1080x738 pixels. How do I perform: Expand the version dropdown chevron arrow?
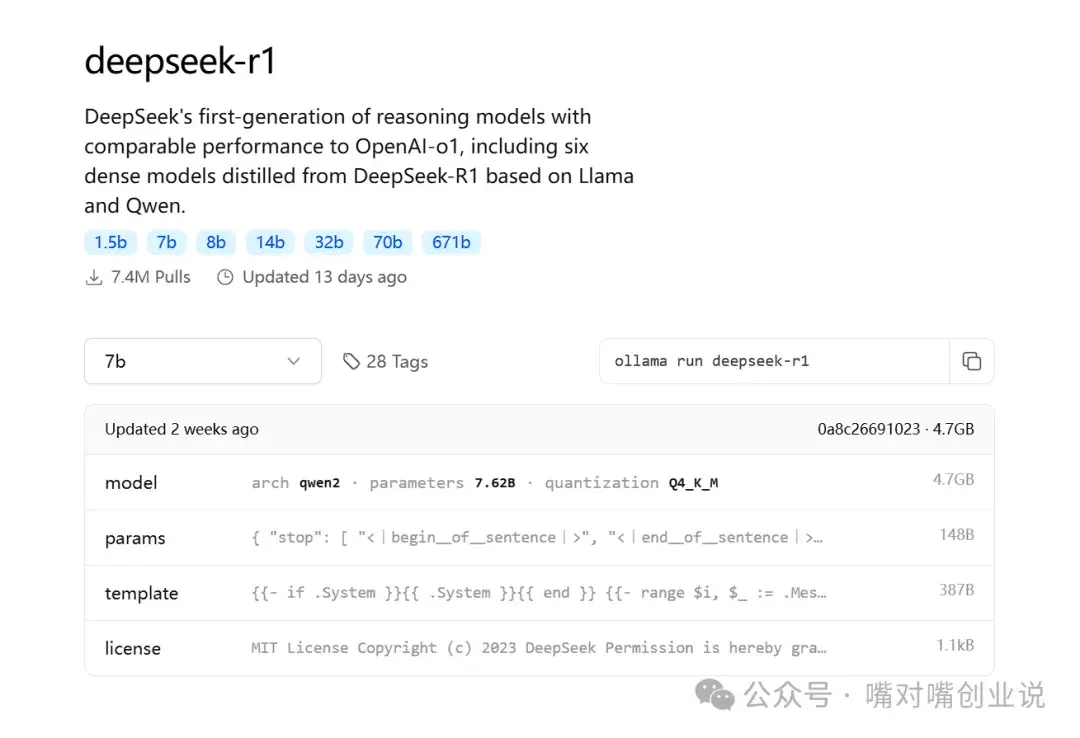[x=293, y=361]
